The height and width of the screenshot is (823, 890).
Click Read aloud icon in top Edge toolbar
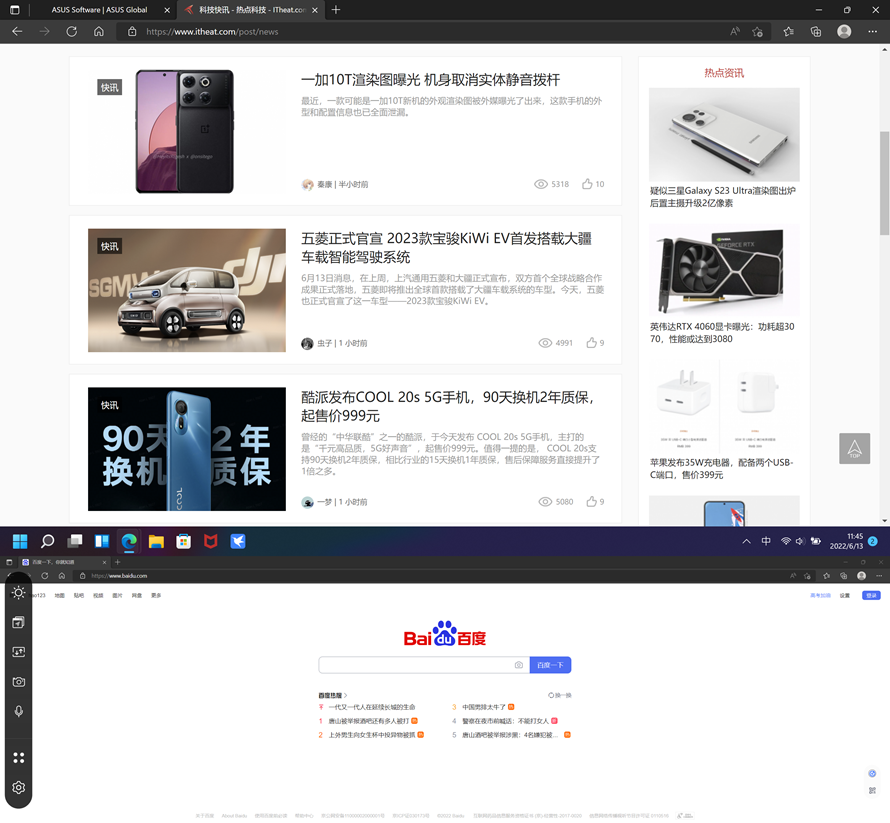735,32
